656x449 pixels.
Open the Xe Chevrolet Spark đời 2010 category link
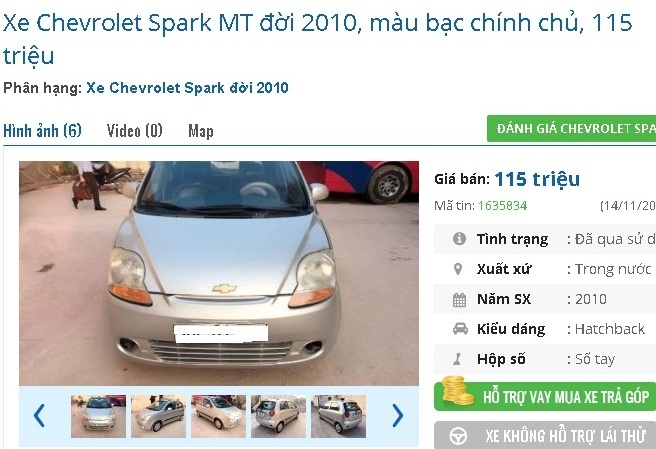click(187, 88)
